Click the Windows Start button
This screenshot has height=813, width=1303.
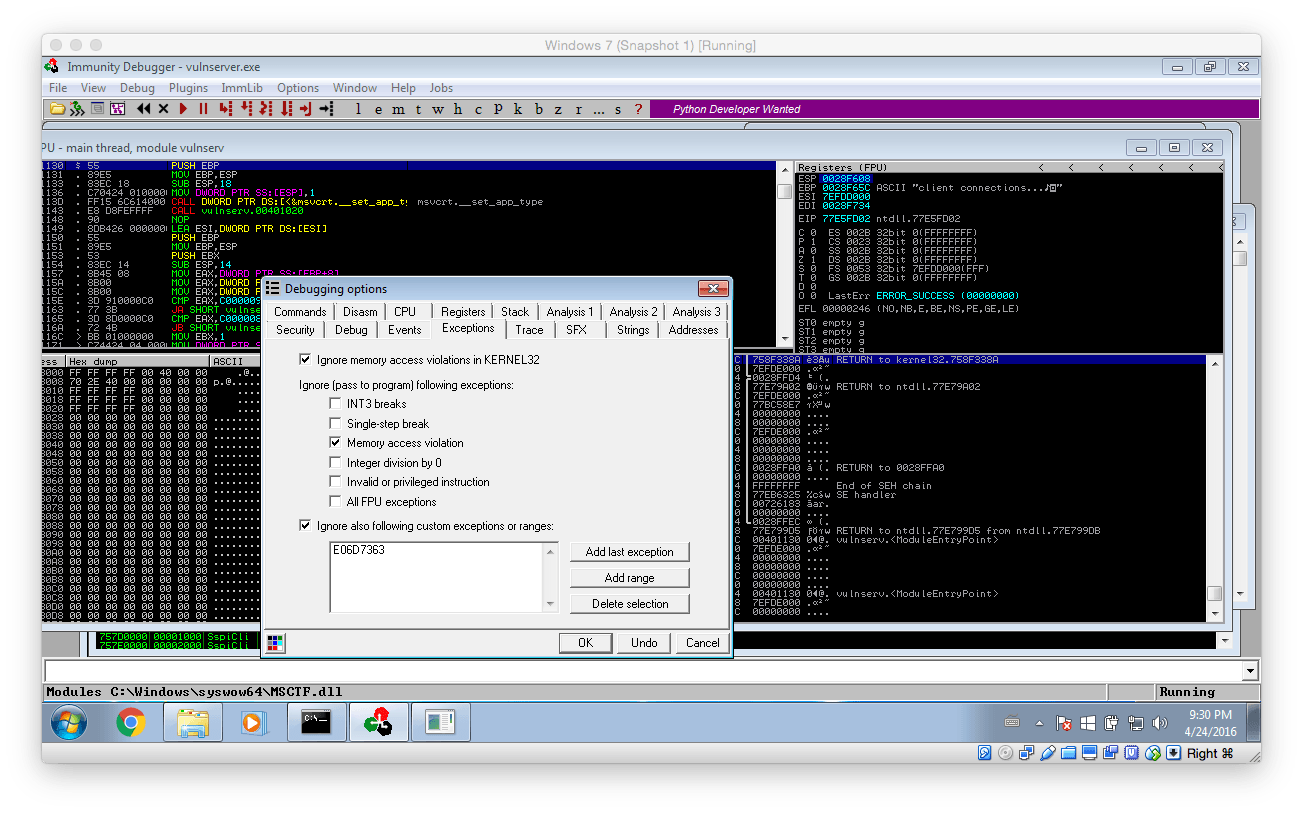(69, 722)
